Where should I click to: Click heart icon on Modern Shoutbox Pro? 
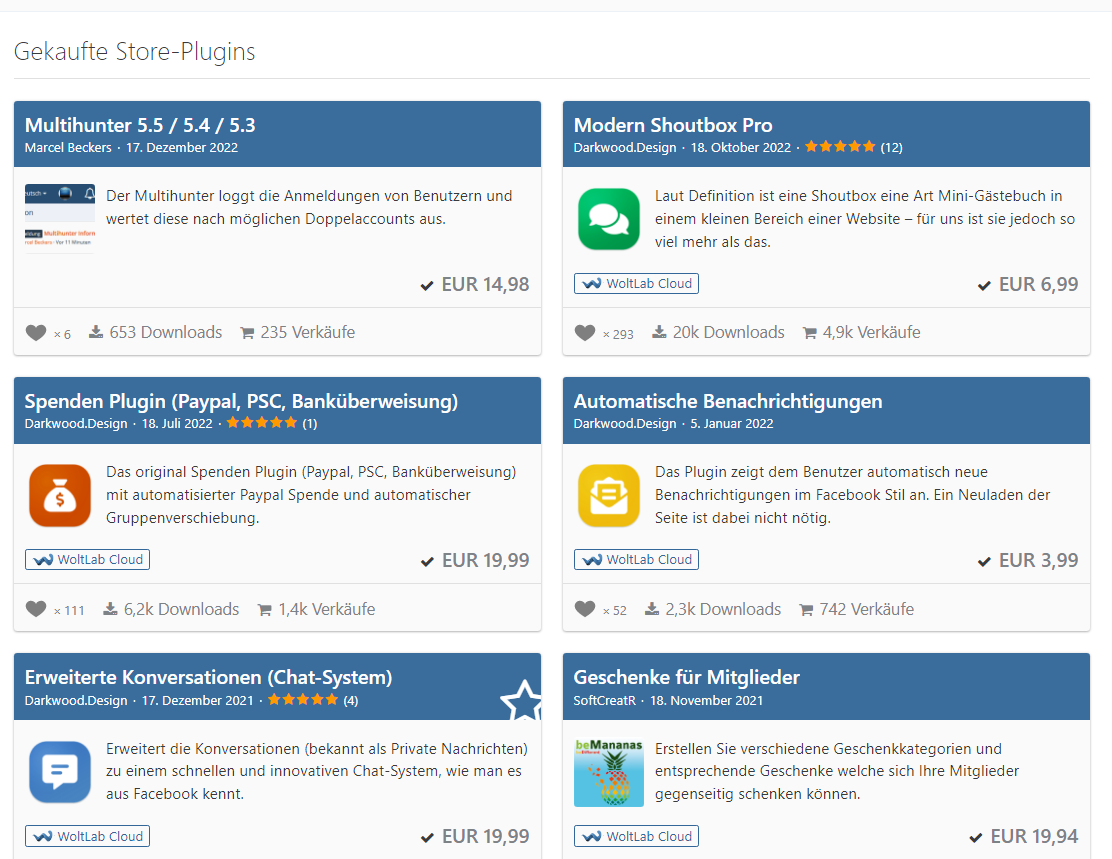(x=585, y=333)
